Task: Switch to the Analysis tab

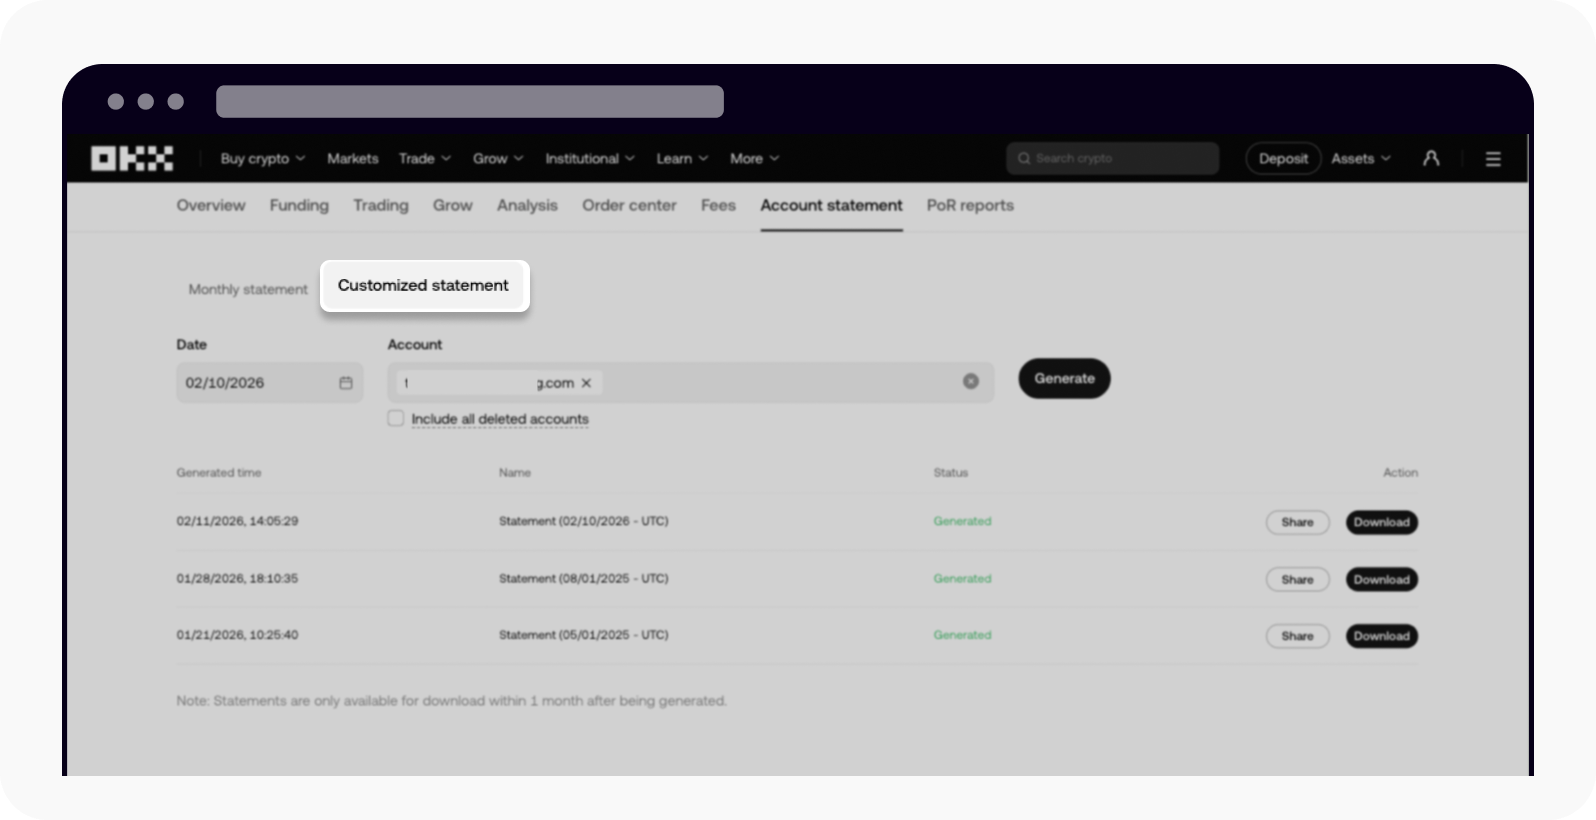Action: (x=527, y=205)
